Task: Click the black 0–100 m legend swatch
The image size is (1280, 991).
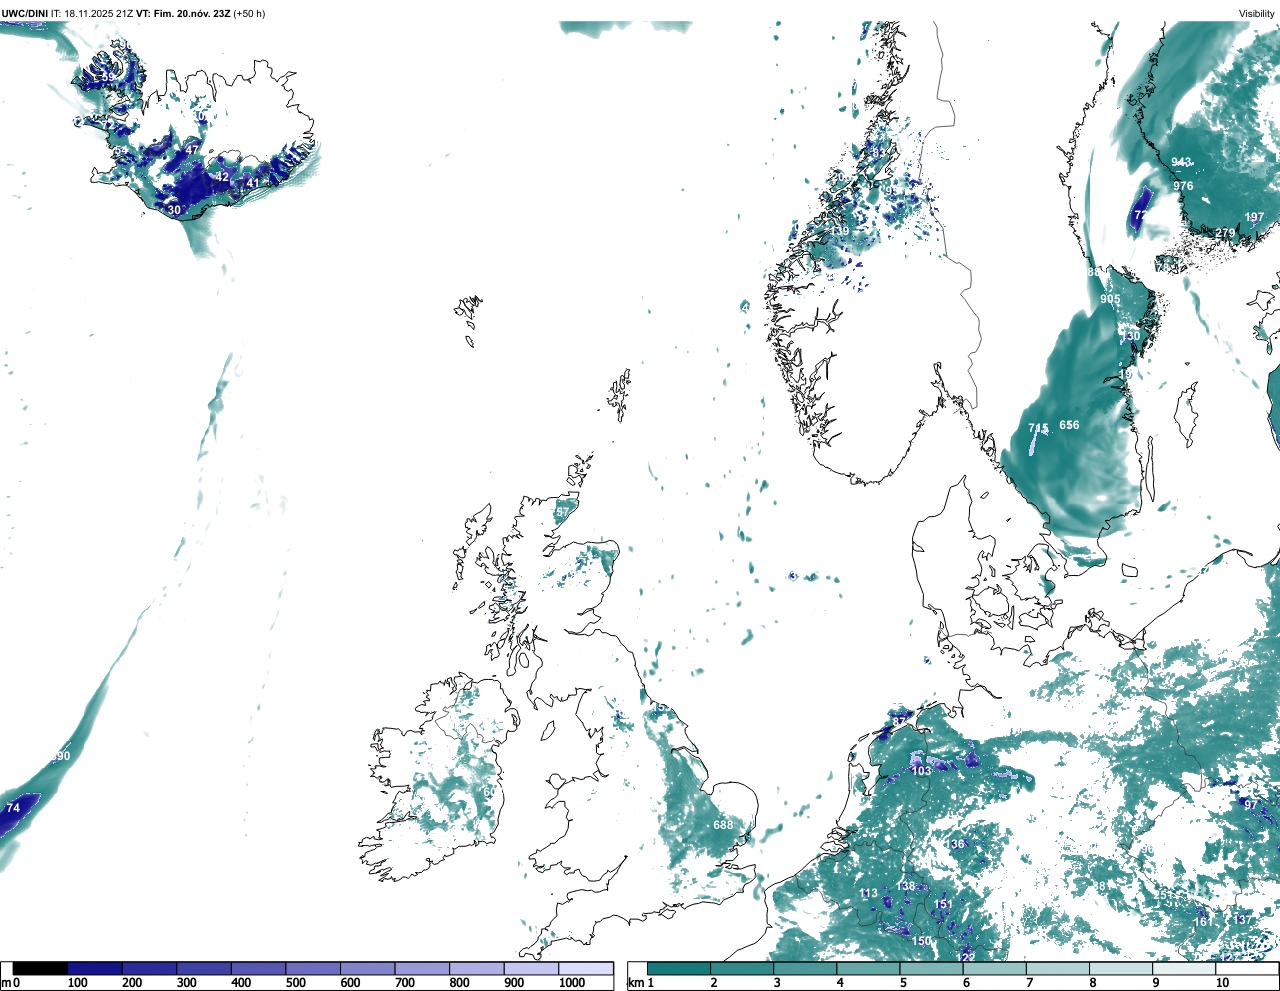Action: tap(40, 968)
